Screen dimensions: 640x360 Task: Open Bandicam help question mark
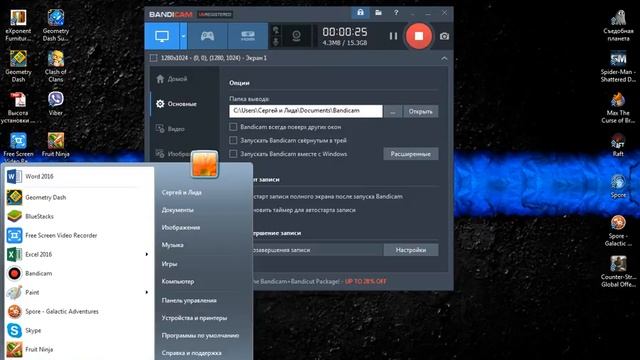(x=396, y=13)
